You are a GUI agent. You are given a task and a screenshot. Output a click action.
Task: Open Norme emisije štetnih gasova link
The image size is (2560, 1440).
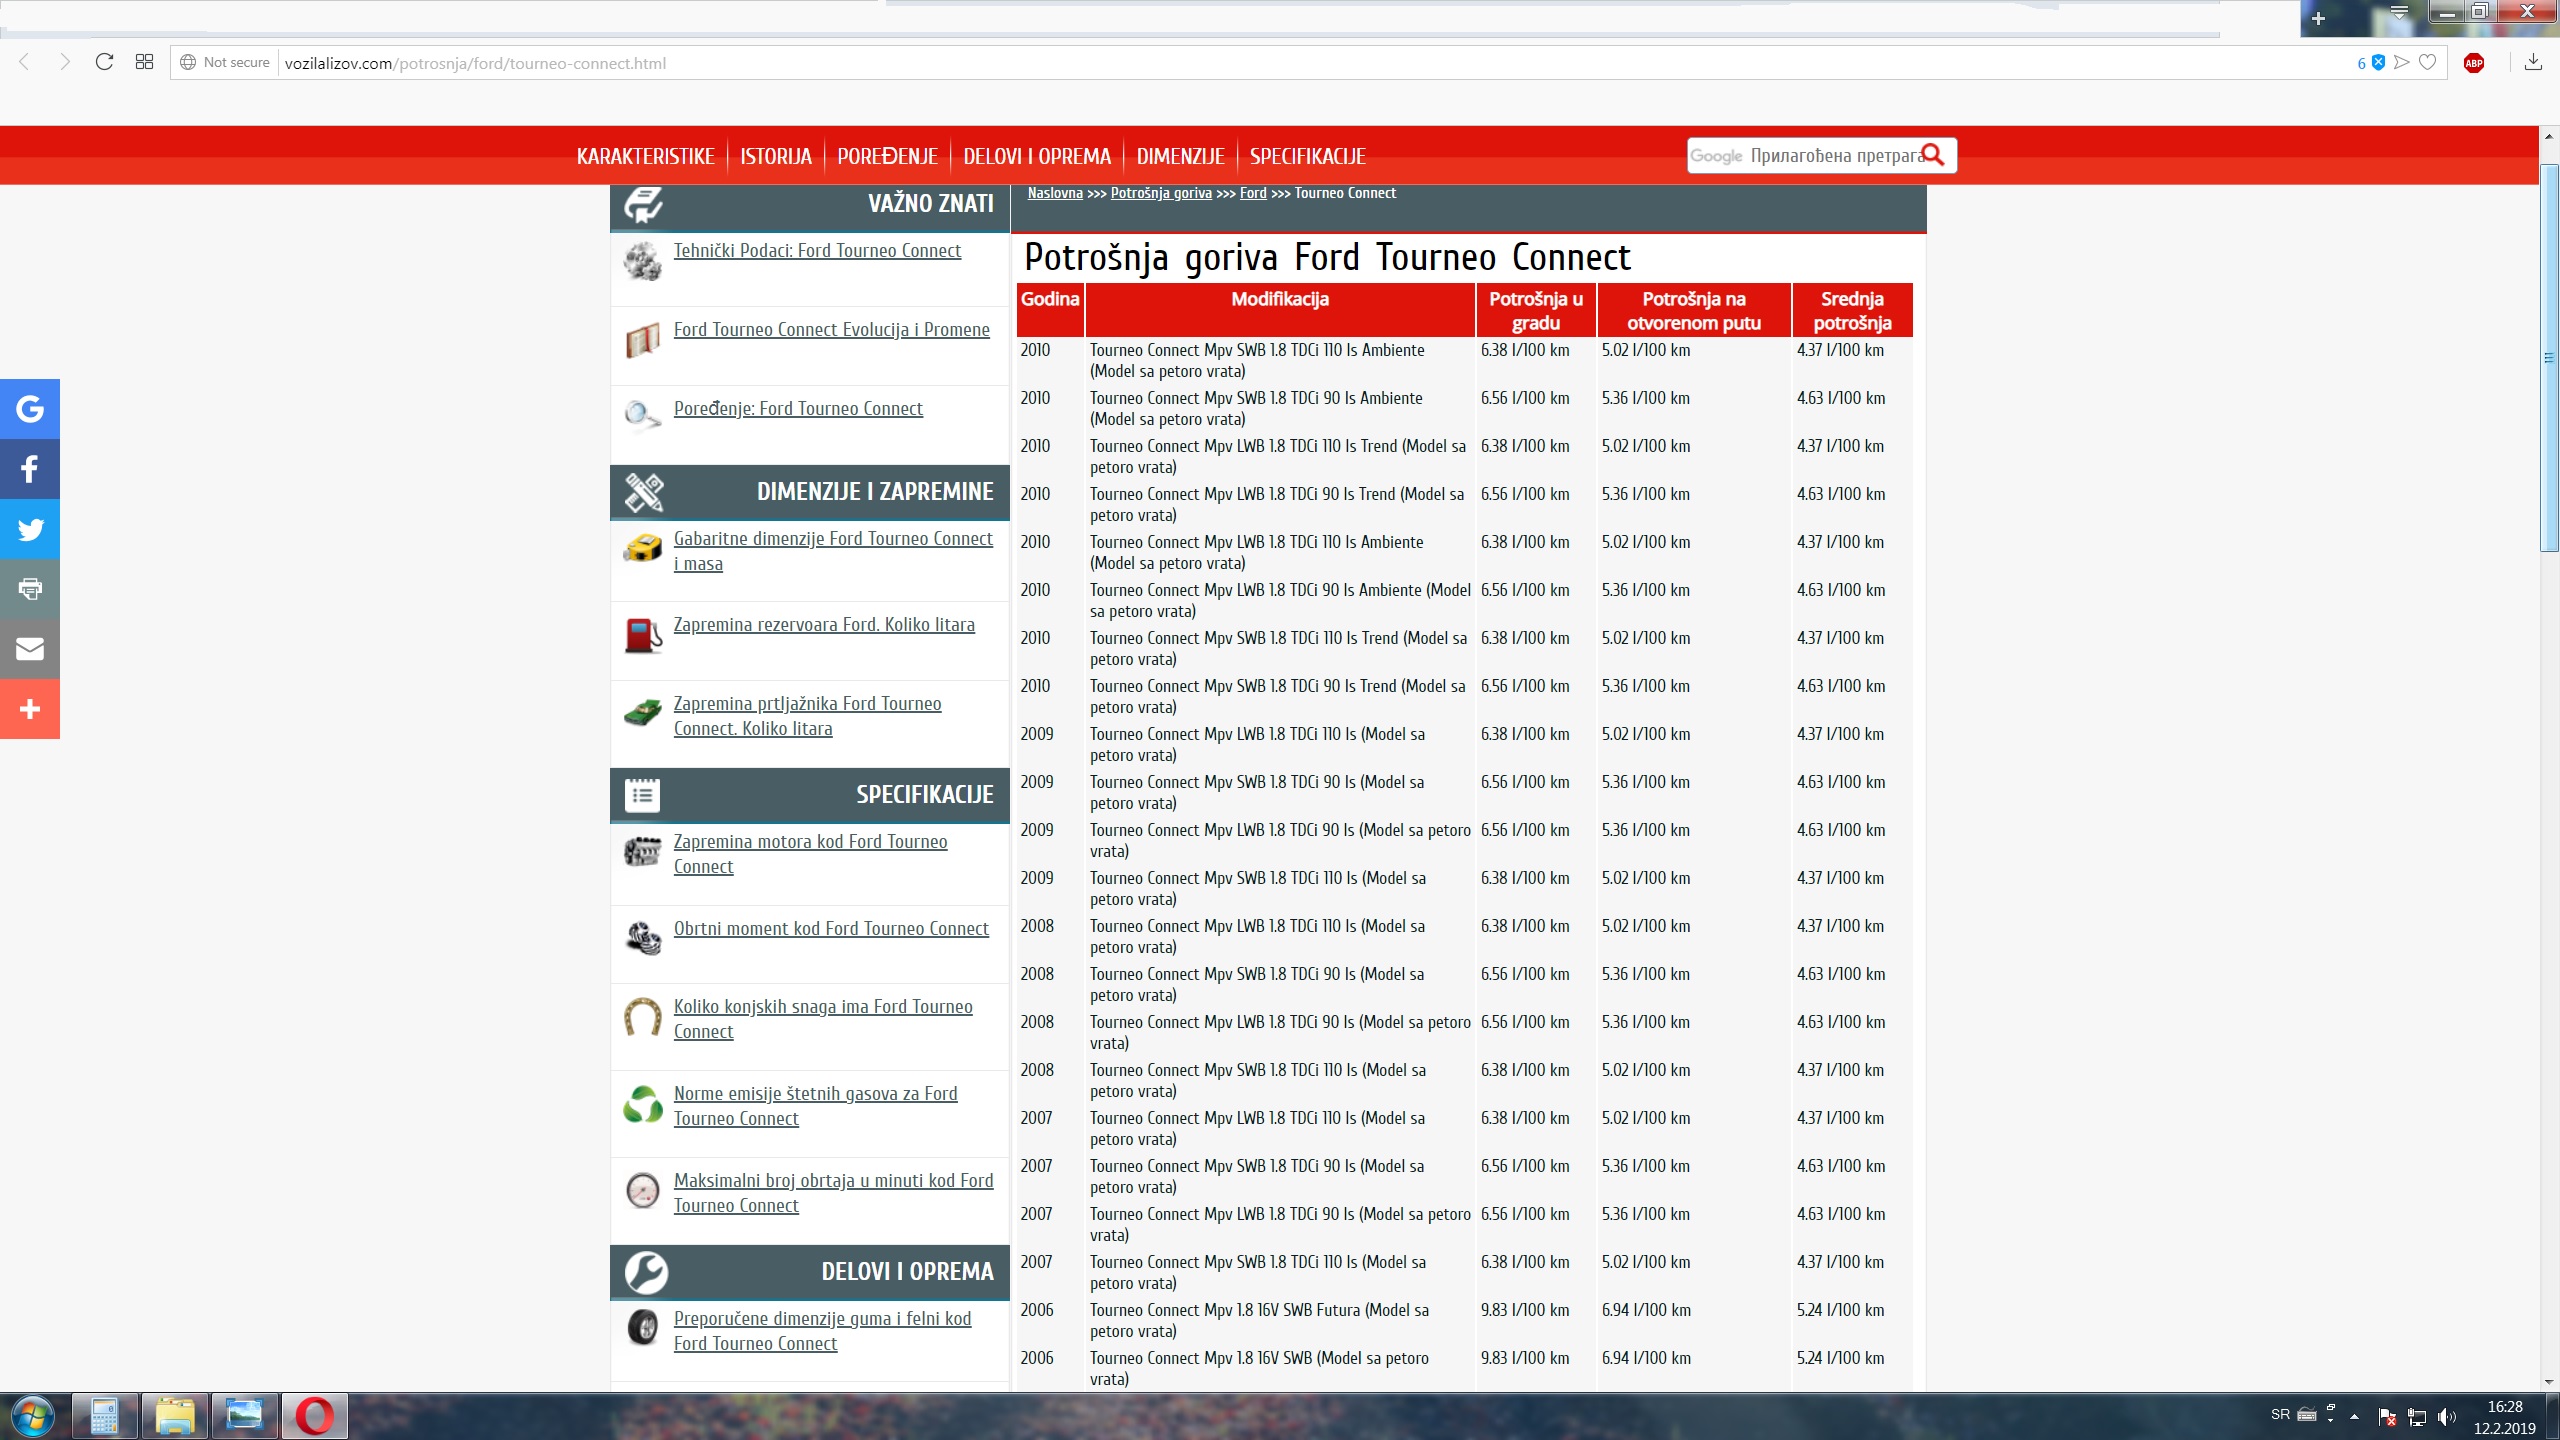click(x=815, y=1106)
